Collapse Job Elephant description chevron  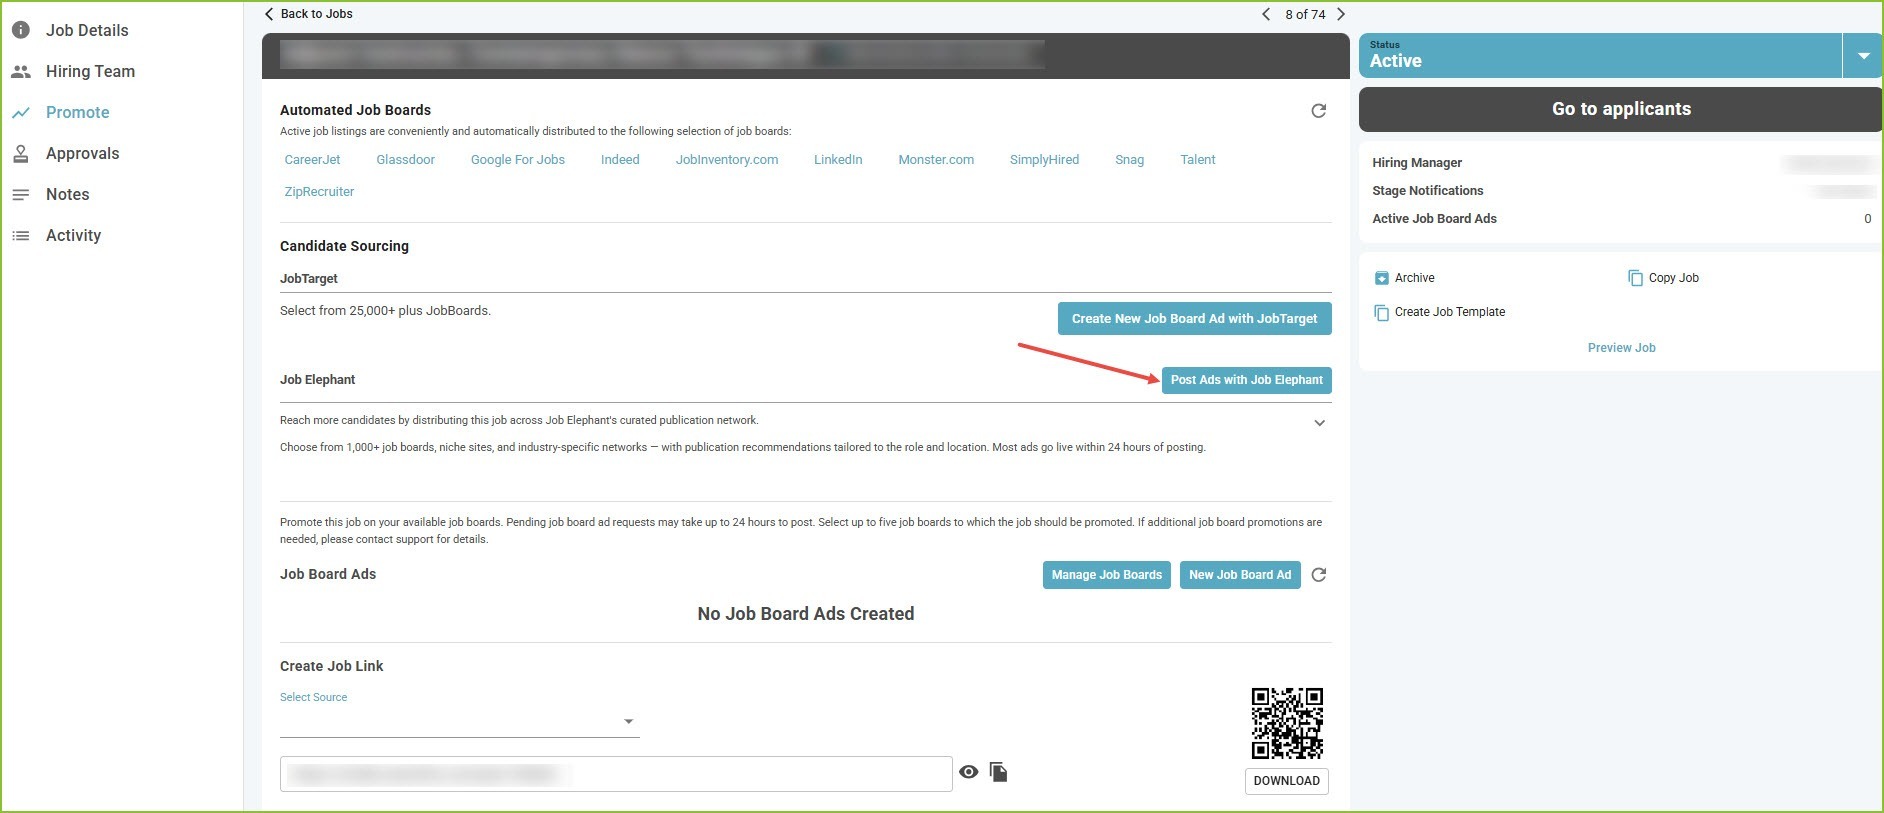click(x=1320, y=423)
